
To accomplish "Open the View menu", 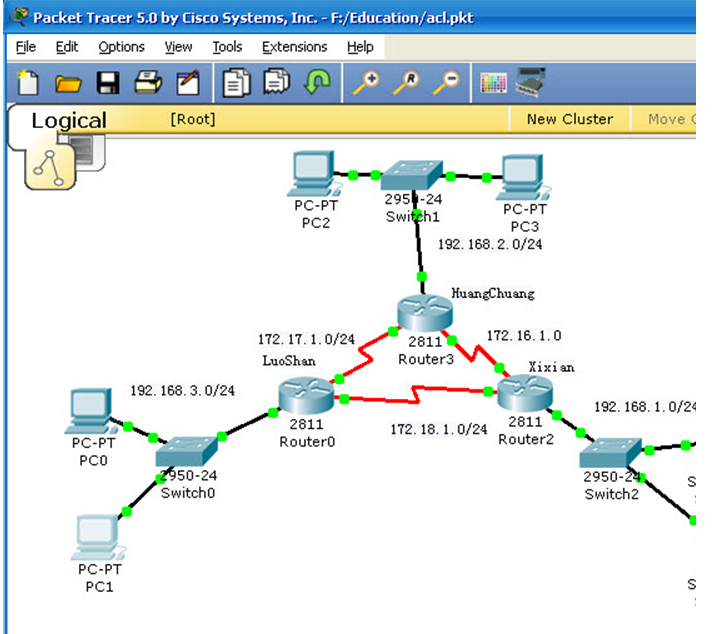I will pos(178,47).
